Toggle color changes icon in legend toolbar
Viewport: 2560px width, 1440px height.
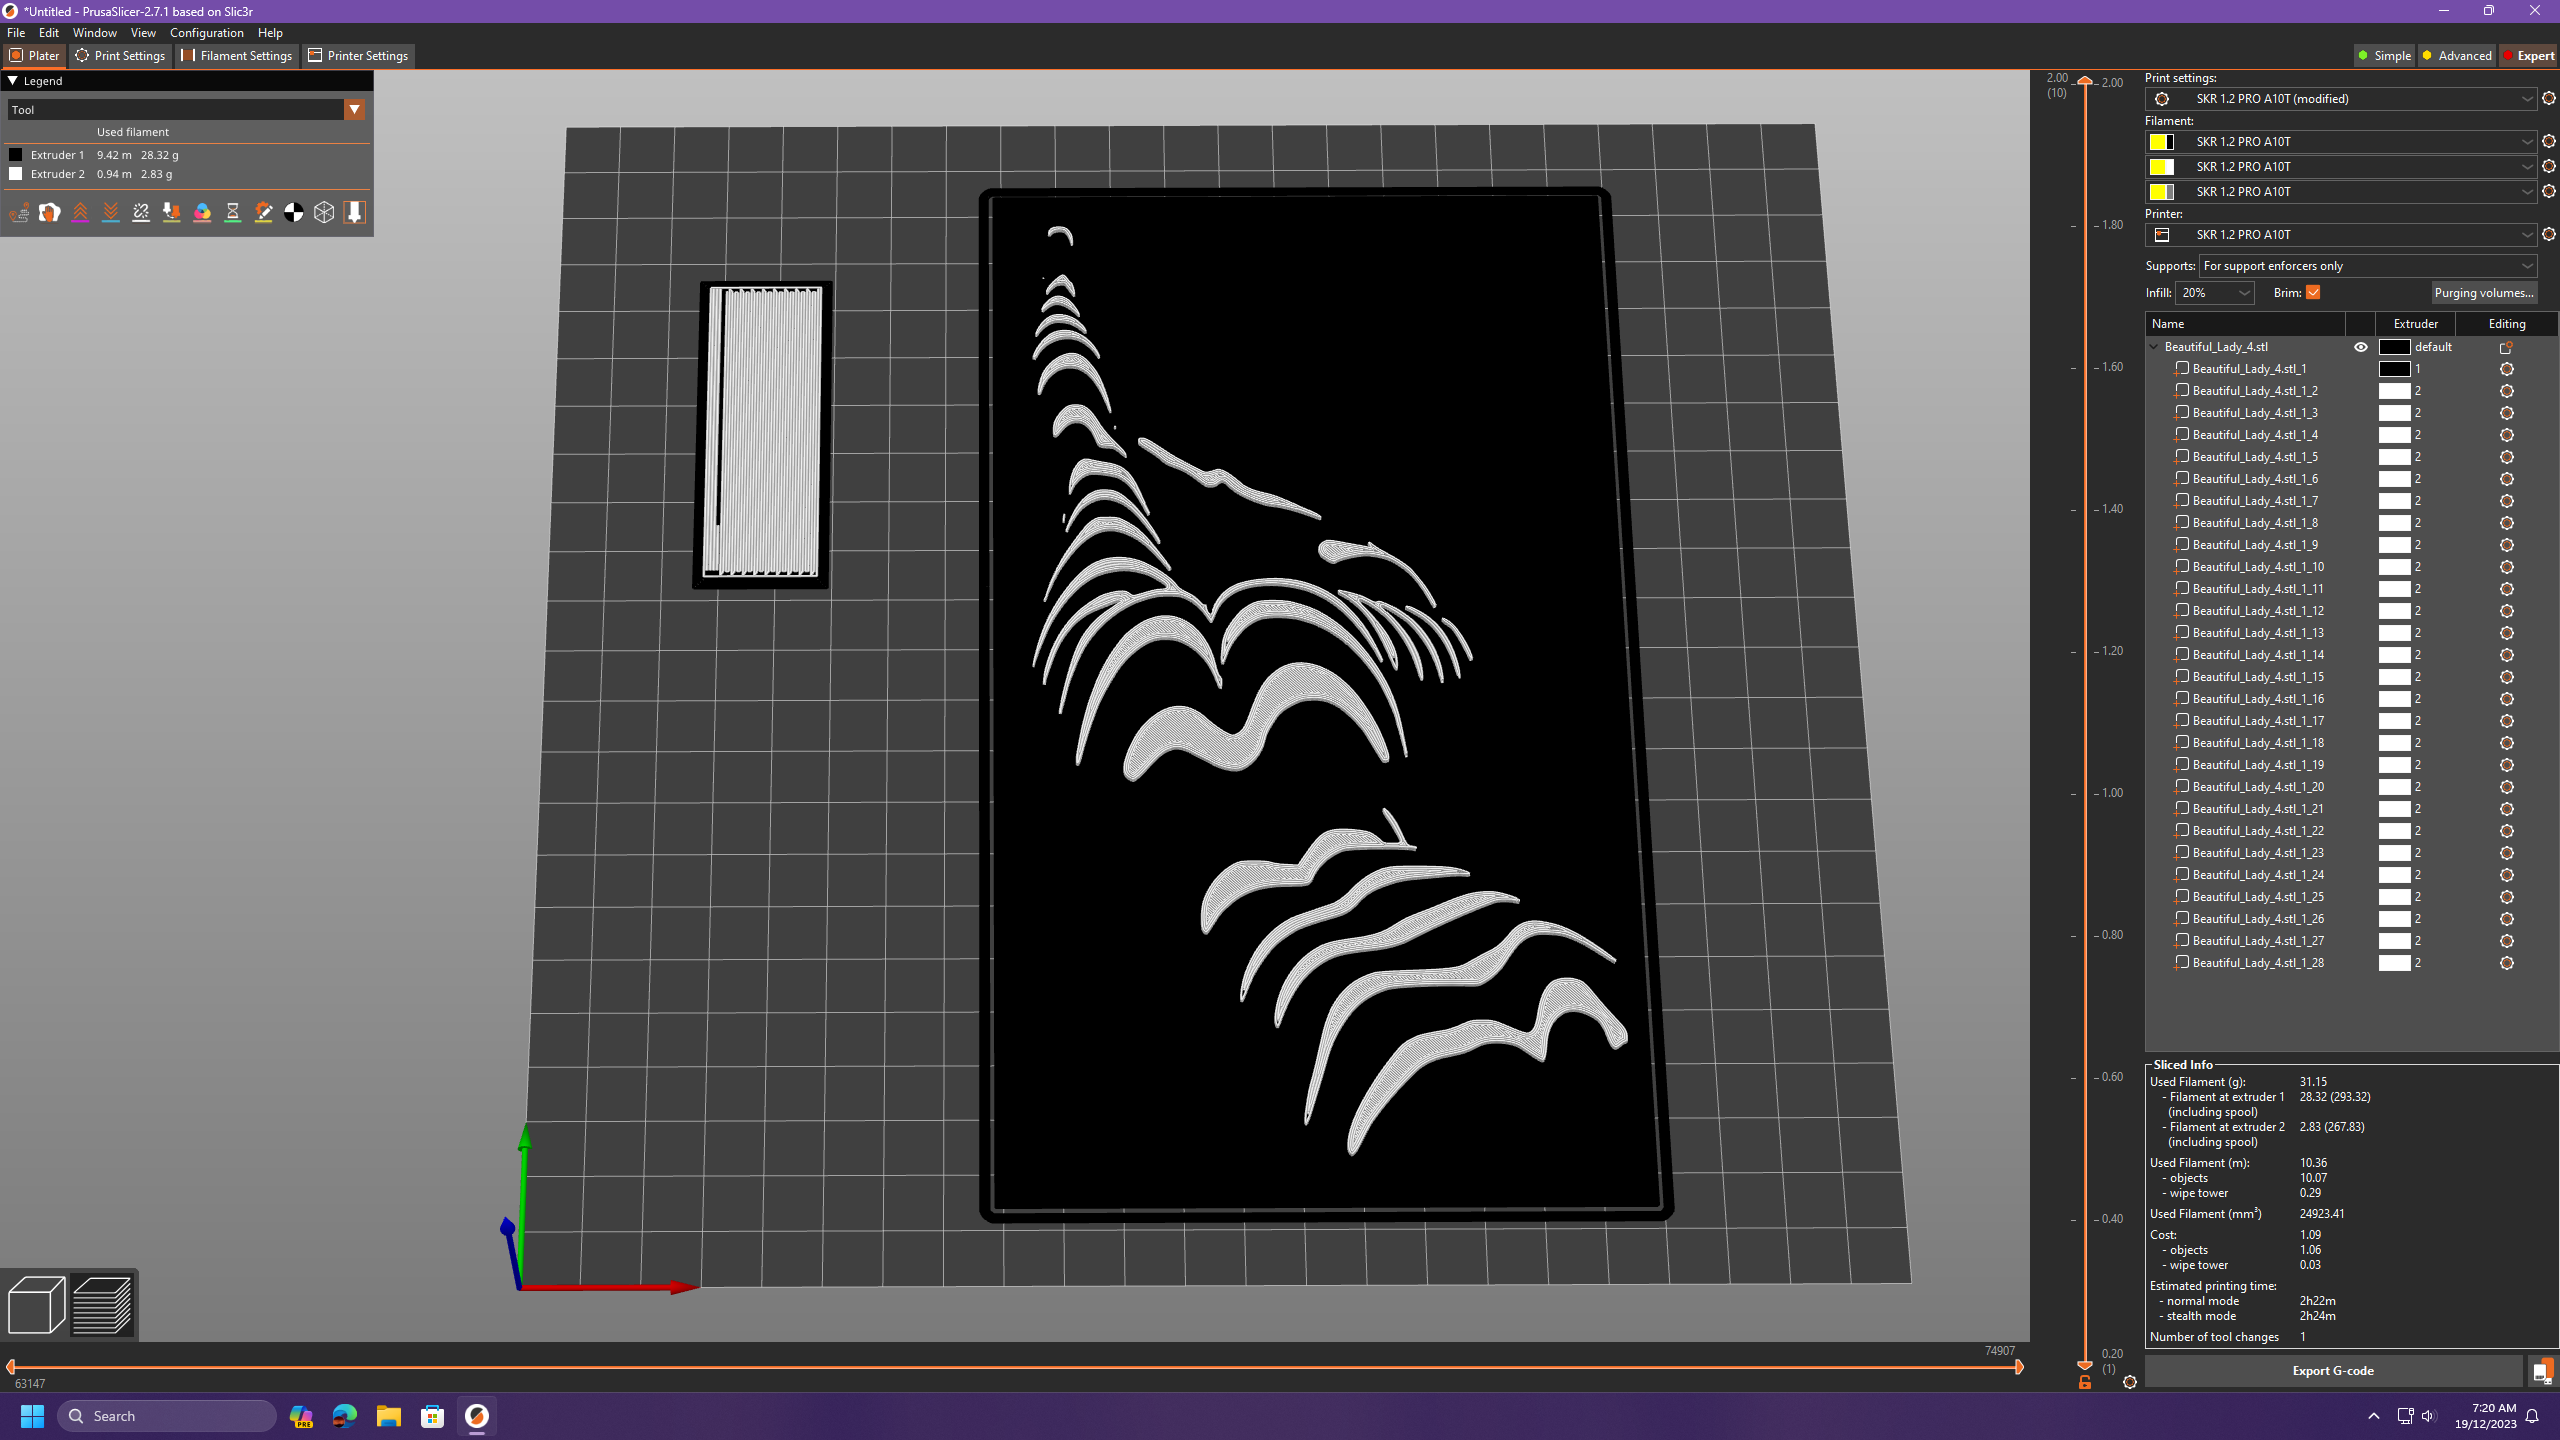pos(202,212)
